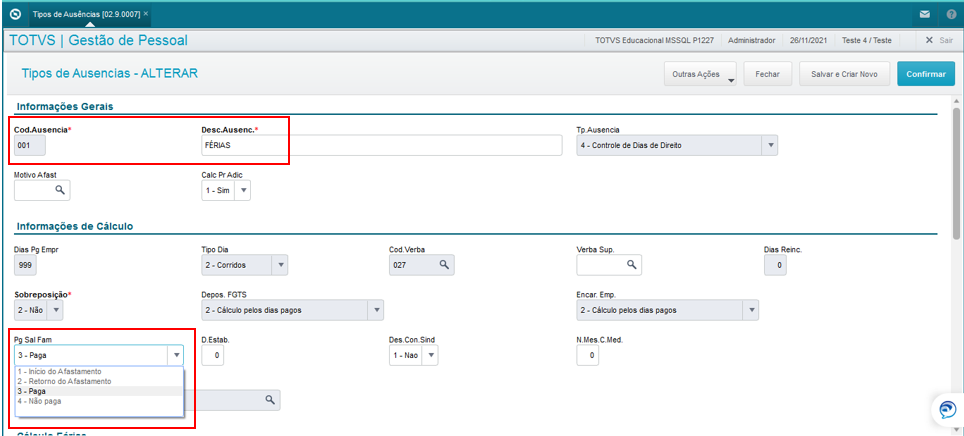Expand the Depos. FGTS dropdown
Viewport: 964px width, 436px height.
click(x=376, y=310)
